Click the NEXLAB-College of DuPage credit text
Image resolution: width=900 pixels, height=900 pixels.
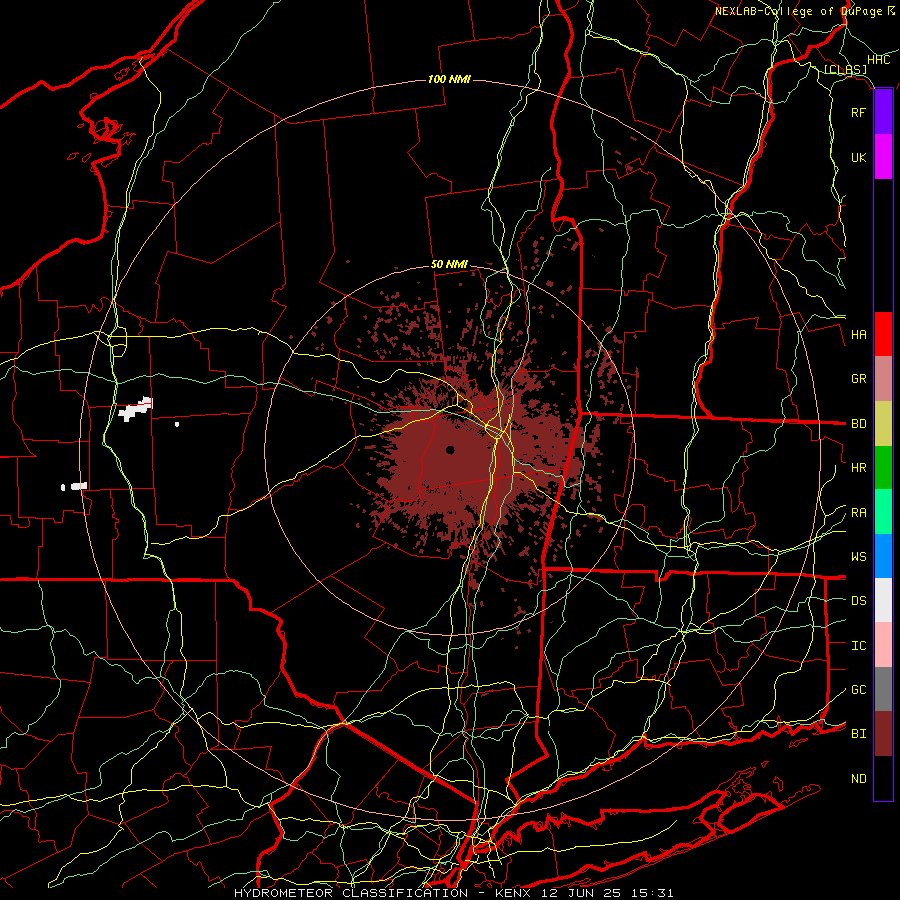(x=805, y=11)
